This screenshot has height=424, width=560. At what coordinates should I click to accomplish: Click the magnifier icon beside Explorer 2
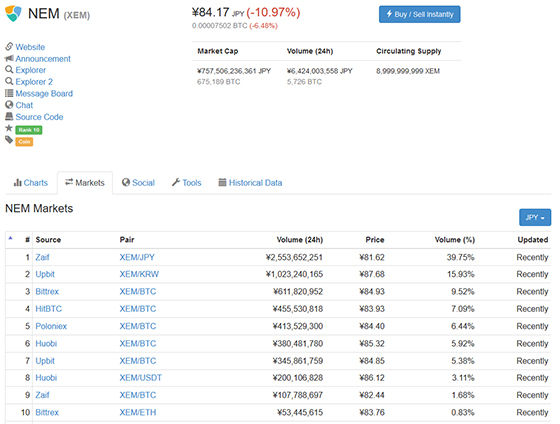(x=9, y=81)
